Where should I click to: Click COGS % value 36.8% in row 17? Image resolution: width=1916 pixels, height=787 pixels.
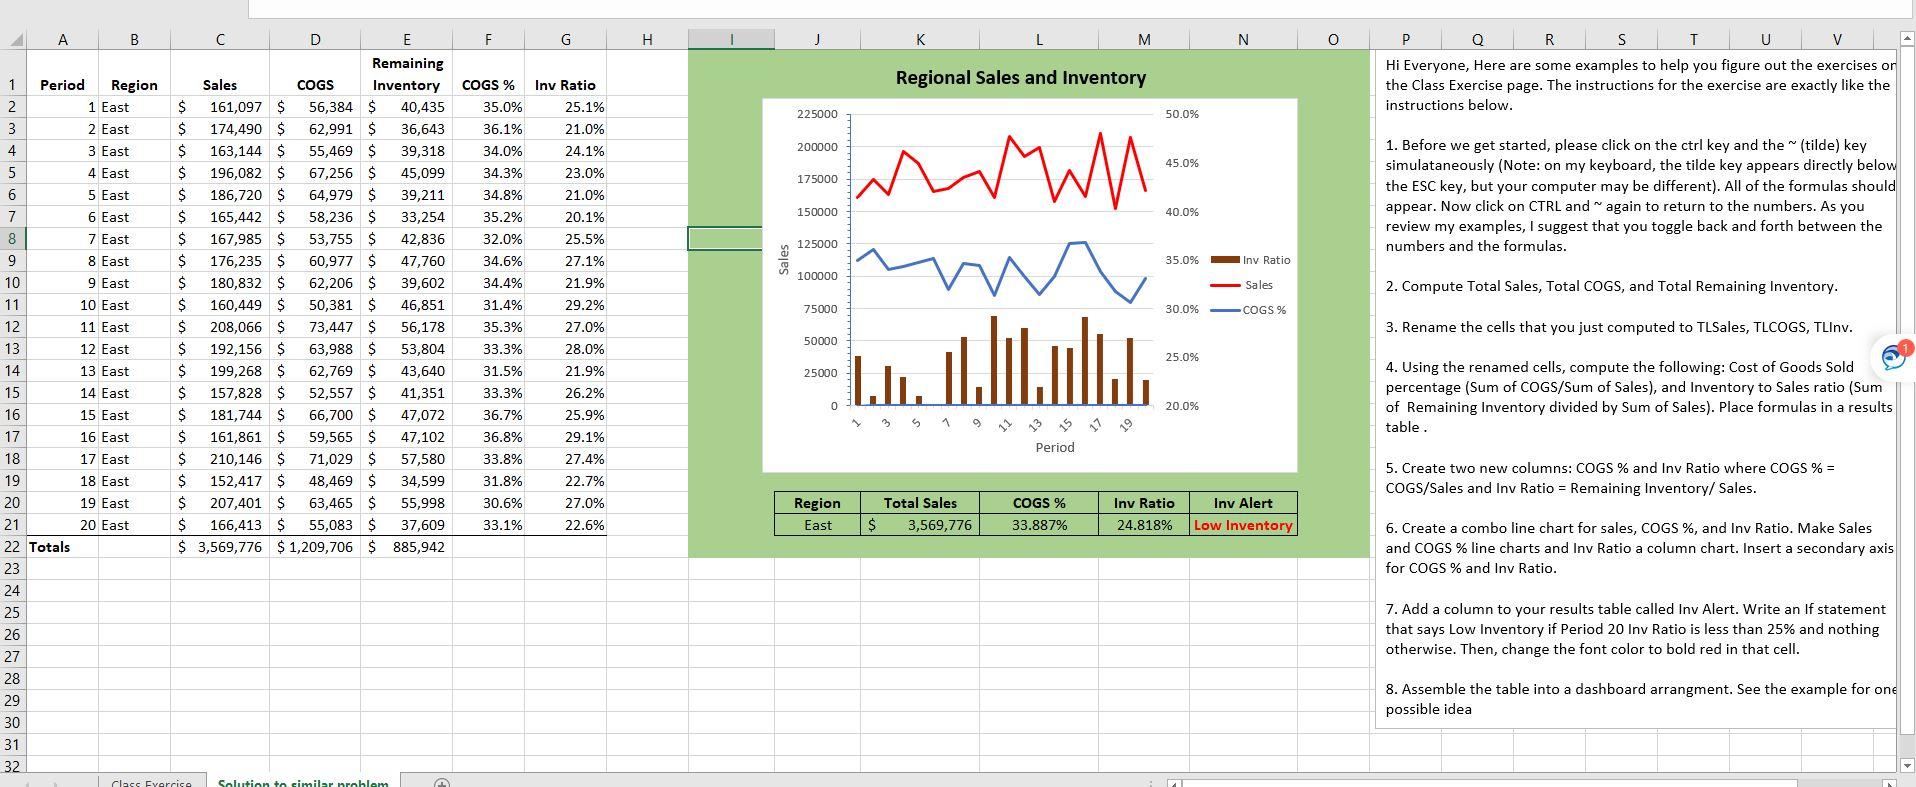click(x=488, y=437)
